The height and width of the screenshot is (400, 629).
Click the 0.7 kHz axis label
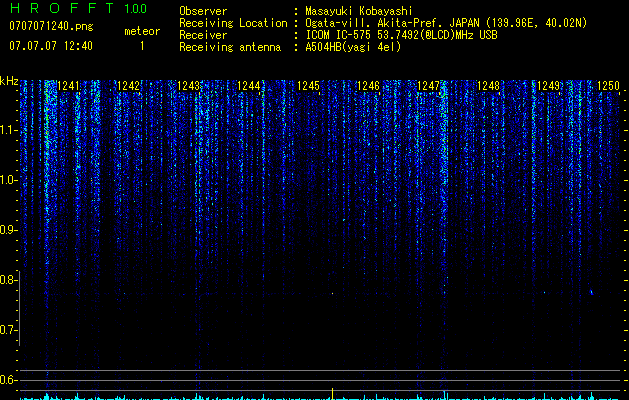(x=7, y=330)
